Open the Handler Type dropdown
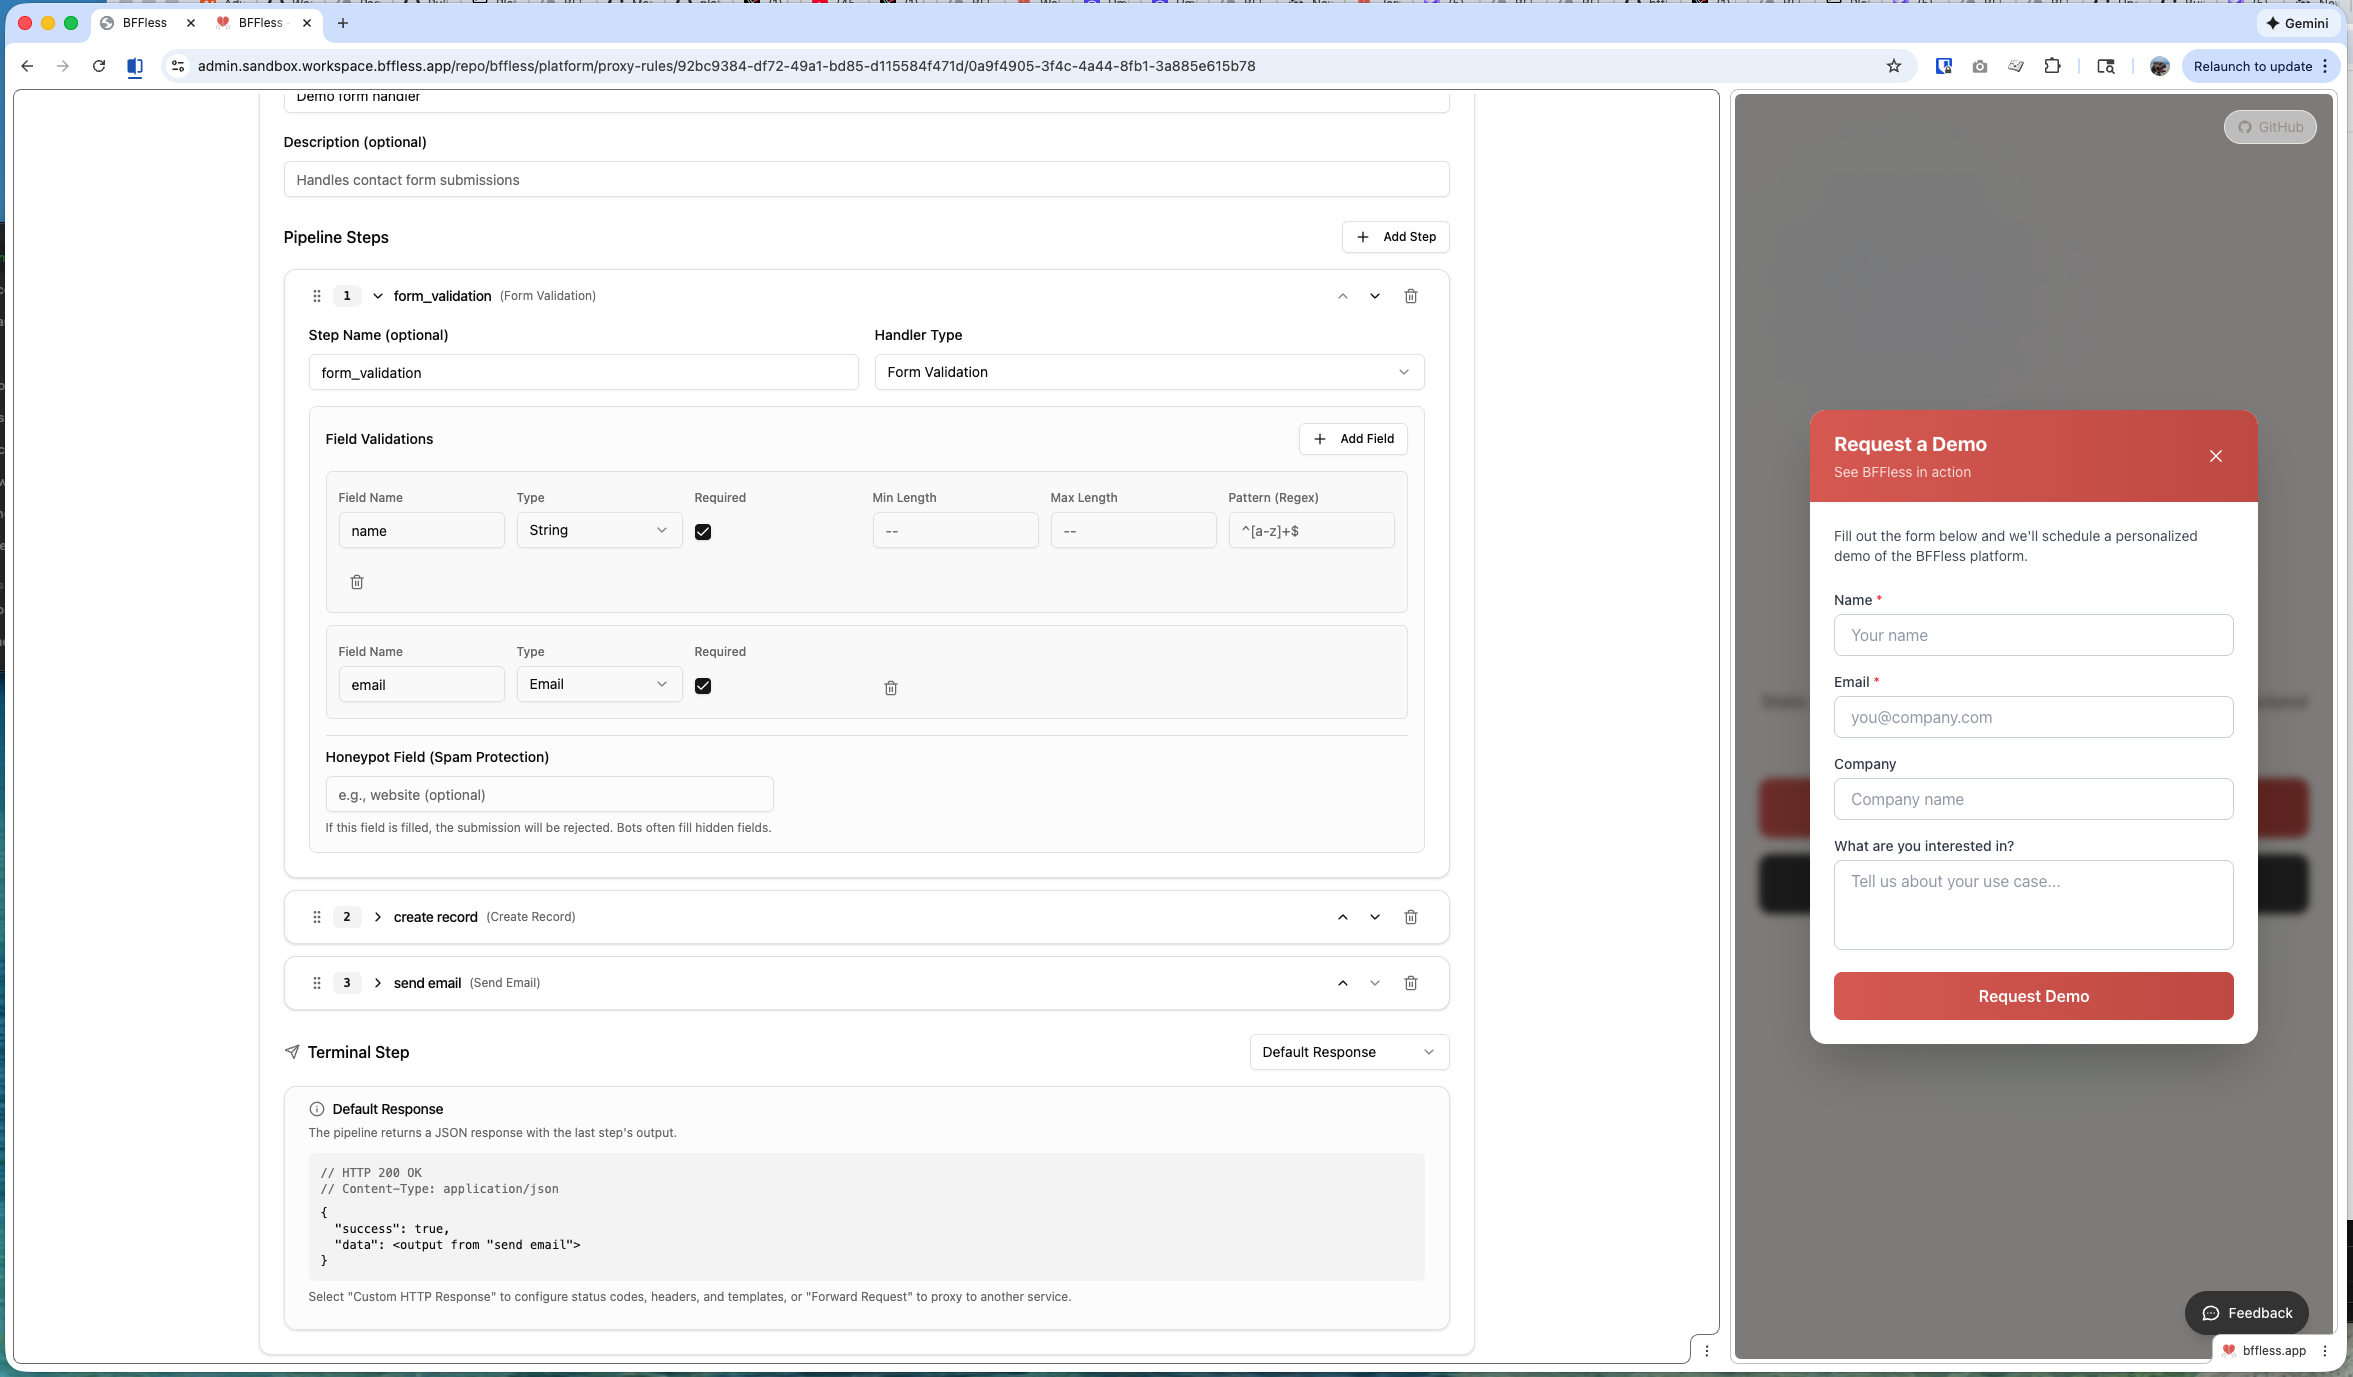The image size is (2353, 1377). point(1148,372)
